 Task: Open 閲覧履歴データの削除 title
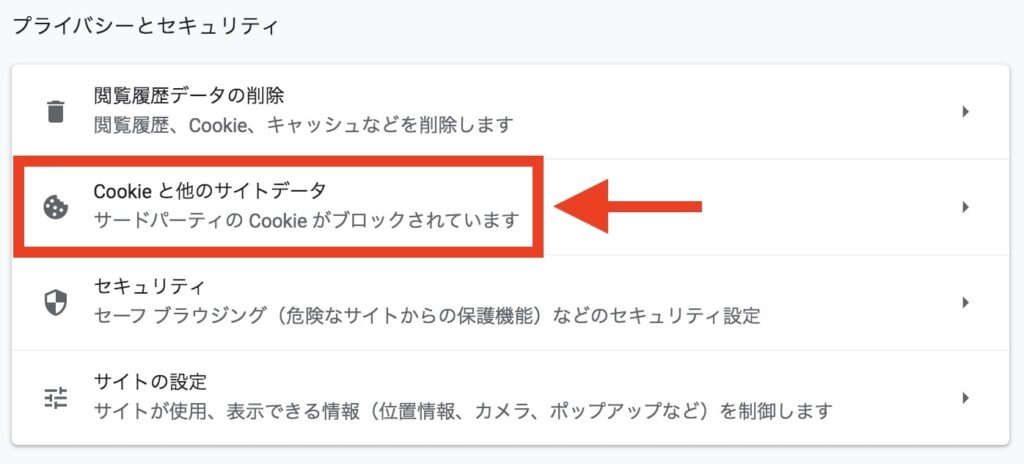pos(189,97)
